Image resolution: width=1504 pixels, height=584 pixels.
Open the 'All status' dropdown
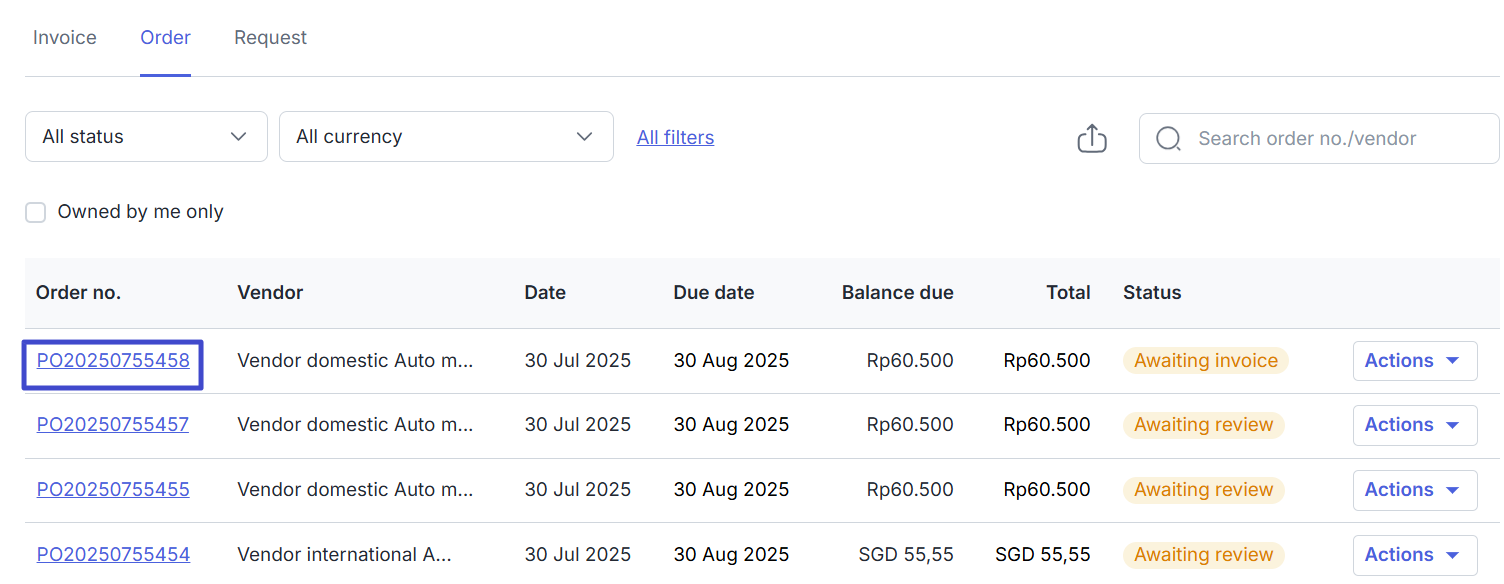point(146,137)
